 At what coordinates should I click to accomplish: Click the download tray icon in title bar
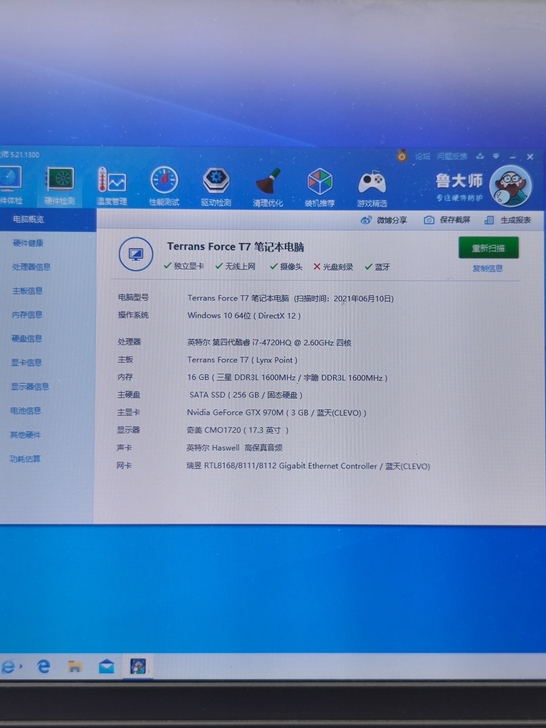[x=480, y=156]
